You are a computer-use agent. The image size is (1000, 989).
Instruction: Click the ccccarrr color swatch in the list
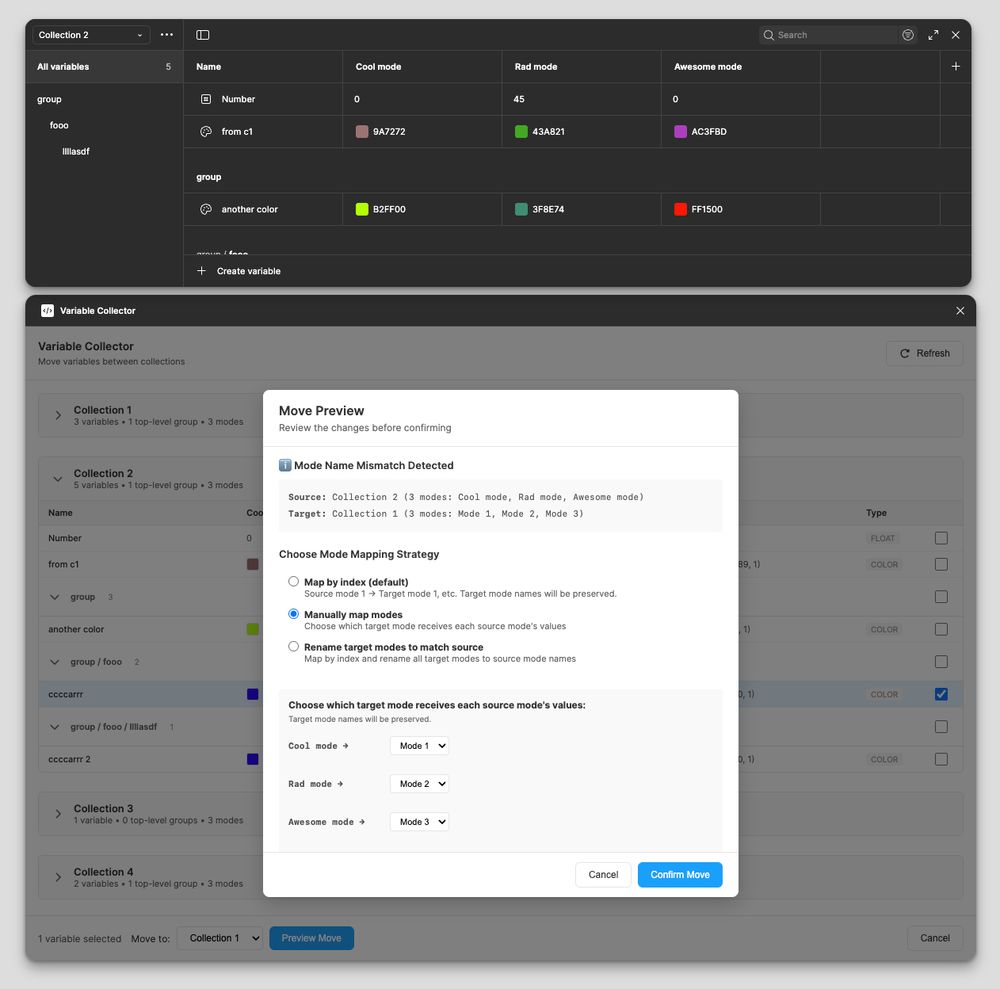click(x=253, y=694)
